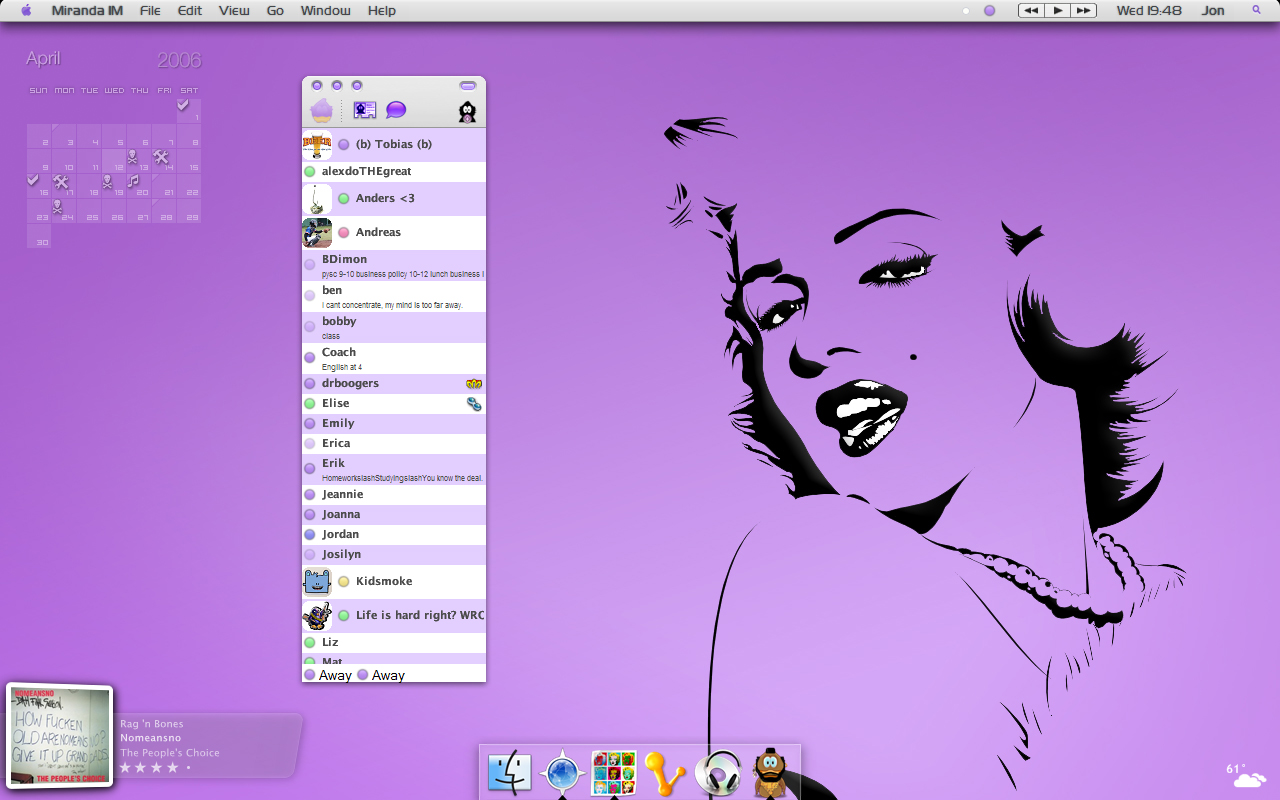Click the pink status dot beside Andreas
Image resolution: width=1280 pixels, height=800 pixels.
coord(344,233)
